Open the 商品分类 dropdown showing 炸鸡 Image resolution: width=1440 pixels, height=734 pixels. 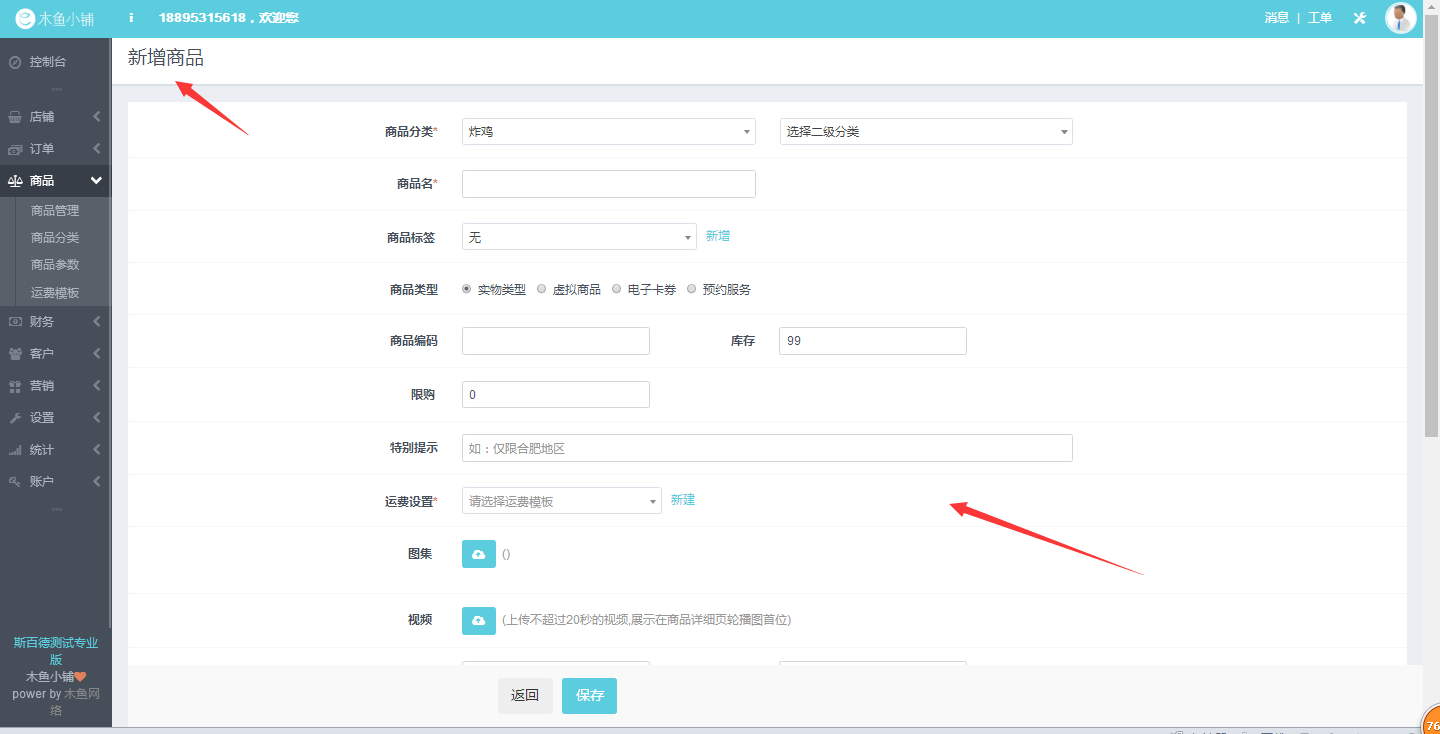[x=608, y=132]
